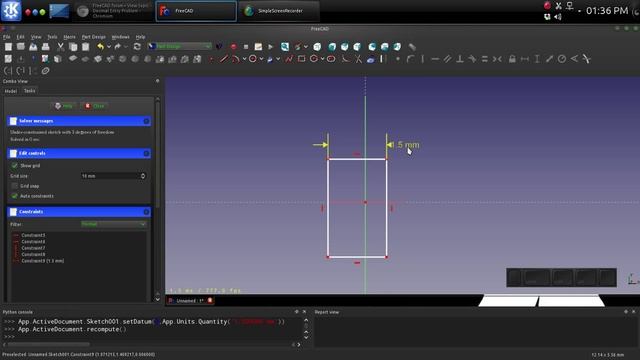640x360 pixels.
Task: Switch to SimpleScreenRecorder in taskbar
Action: point(279,11)
